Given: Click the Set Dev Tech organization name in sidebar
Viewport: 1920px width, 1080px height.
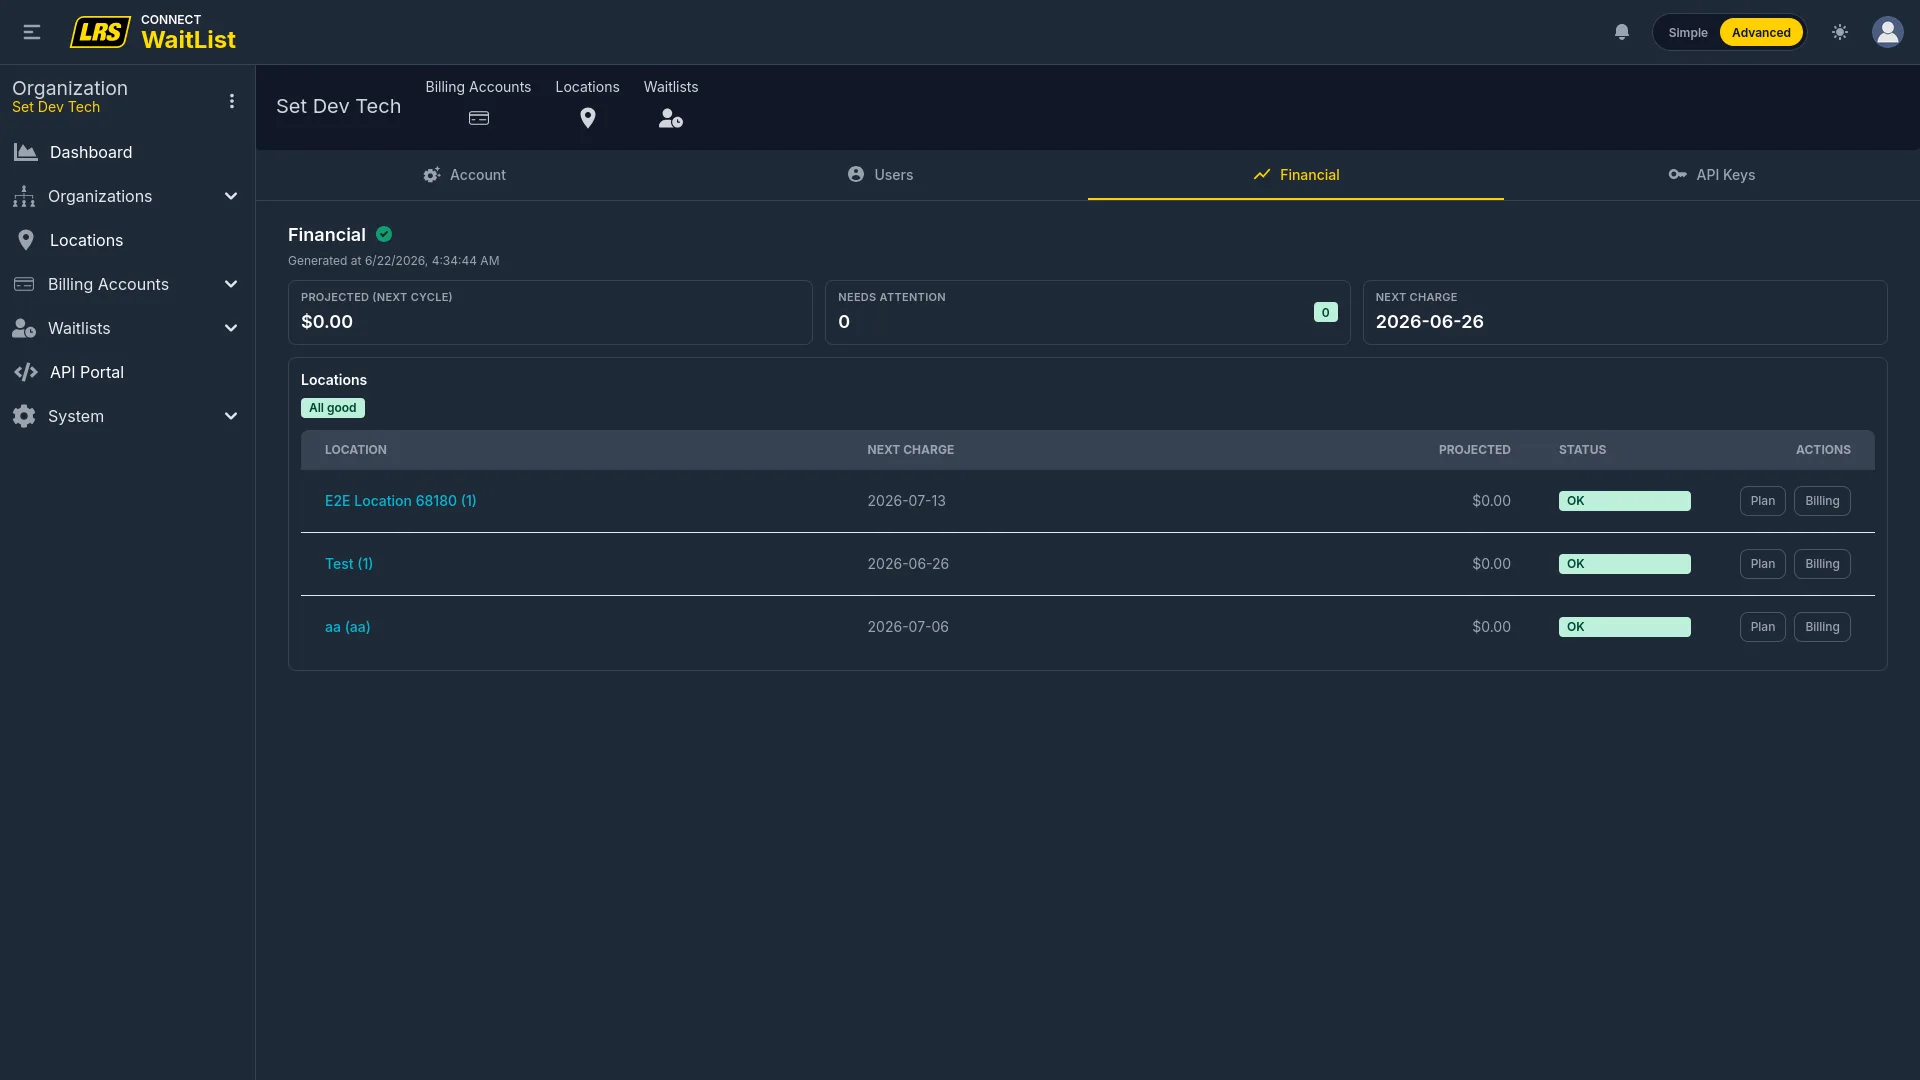Looking at the screenshot, I should [56, 107].
